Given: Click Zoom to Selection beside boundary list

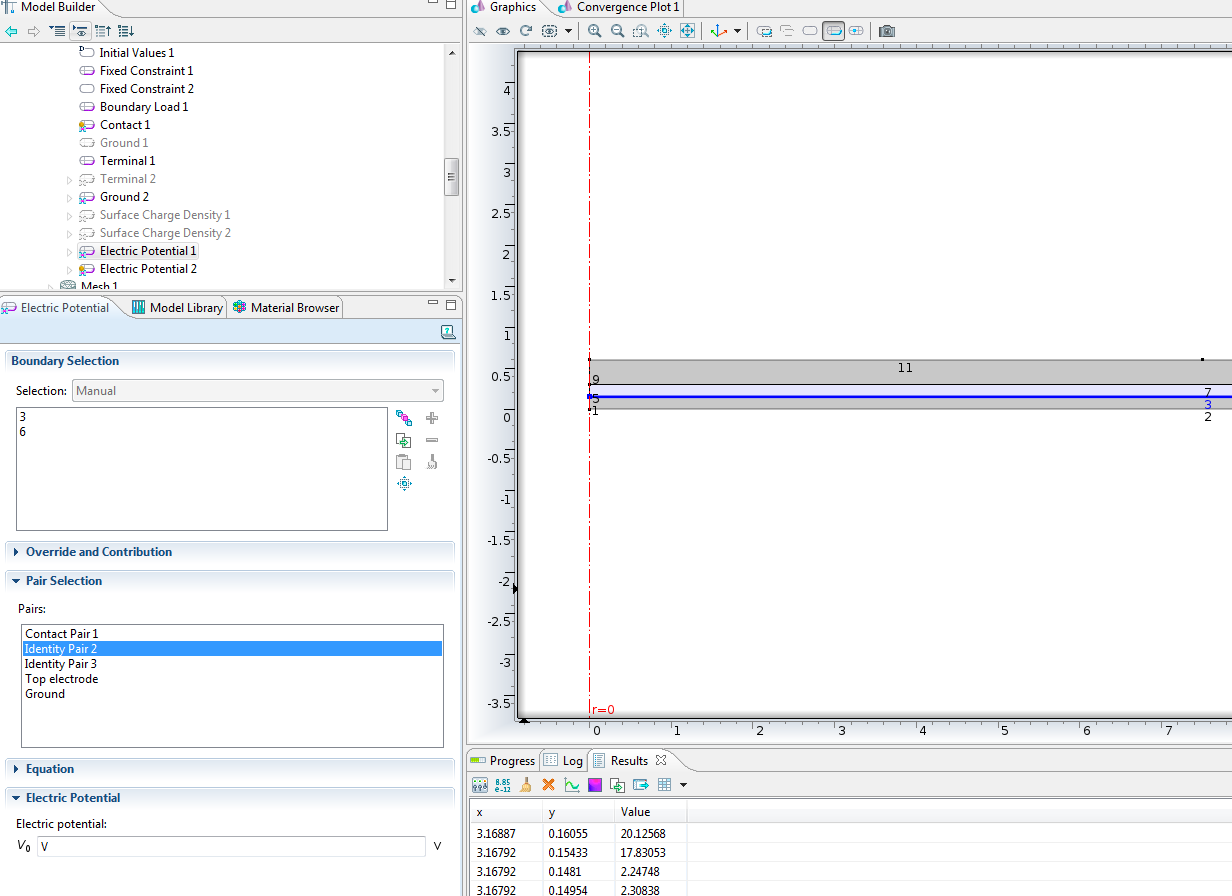Looking at the screenshot, I should pyautogui.click(x=404, y=484).
